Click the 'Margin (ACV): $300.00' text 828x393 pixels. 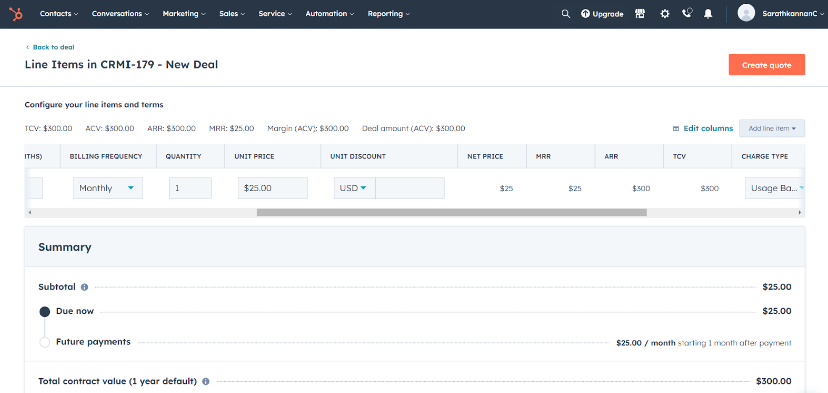[x=308, y=128]
